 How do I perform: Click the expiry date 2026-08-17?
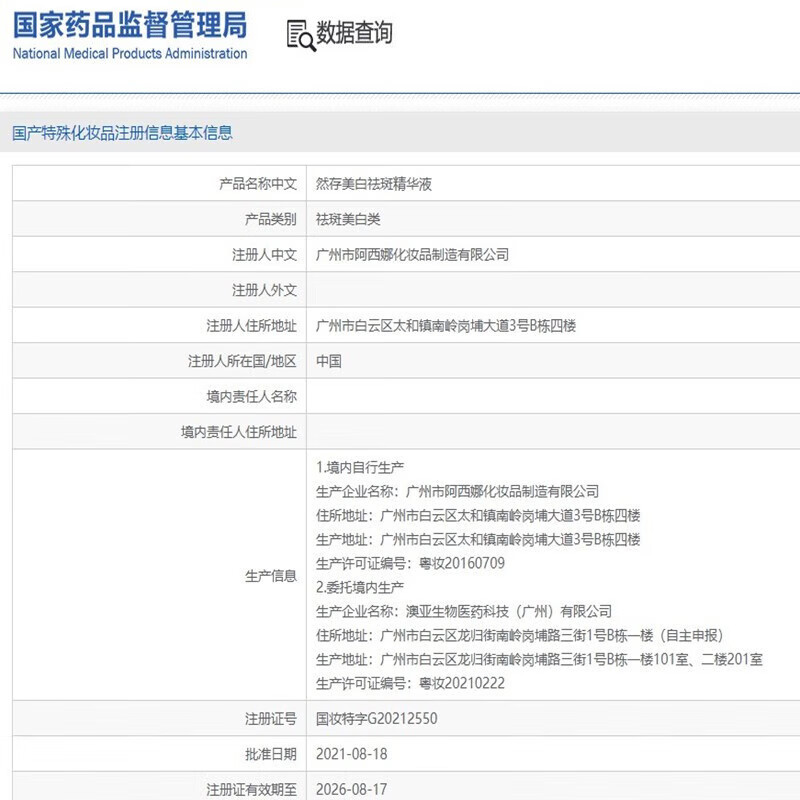coord(351,789)
